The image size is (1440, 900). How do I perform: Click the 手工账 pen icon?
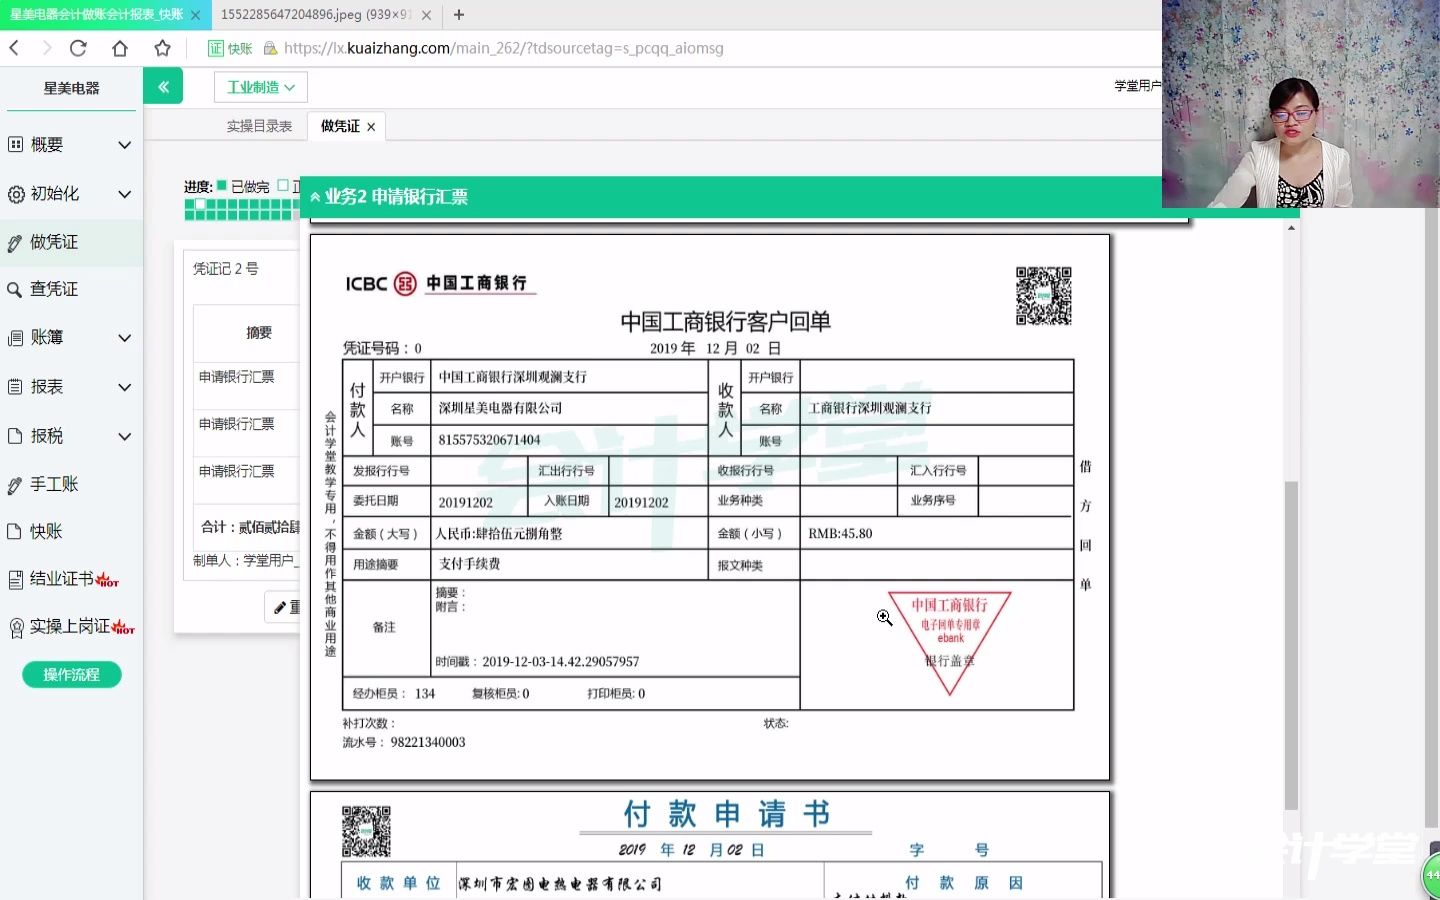(15, 485)
